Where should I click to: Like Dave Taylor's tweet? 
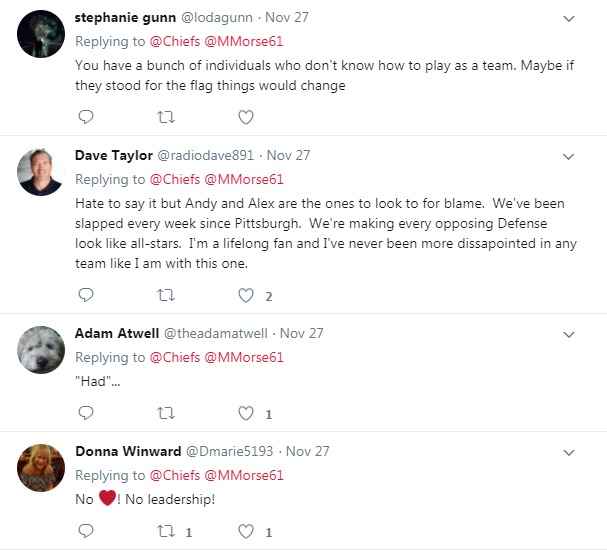pos(246,295)
